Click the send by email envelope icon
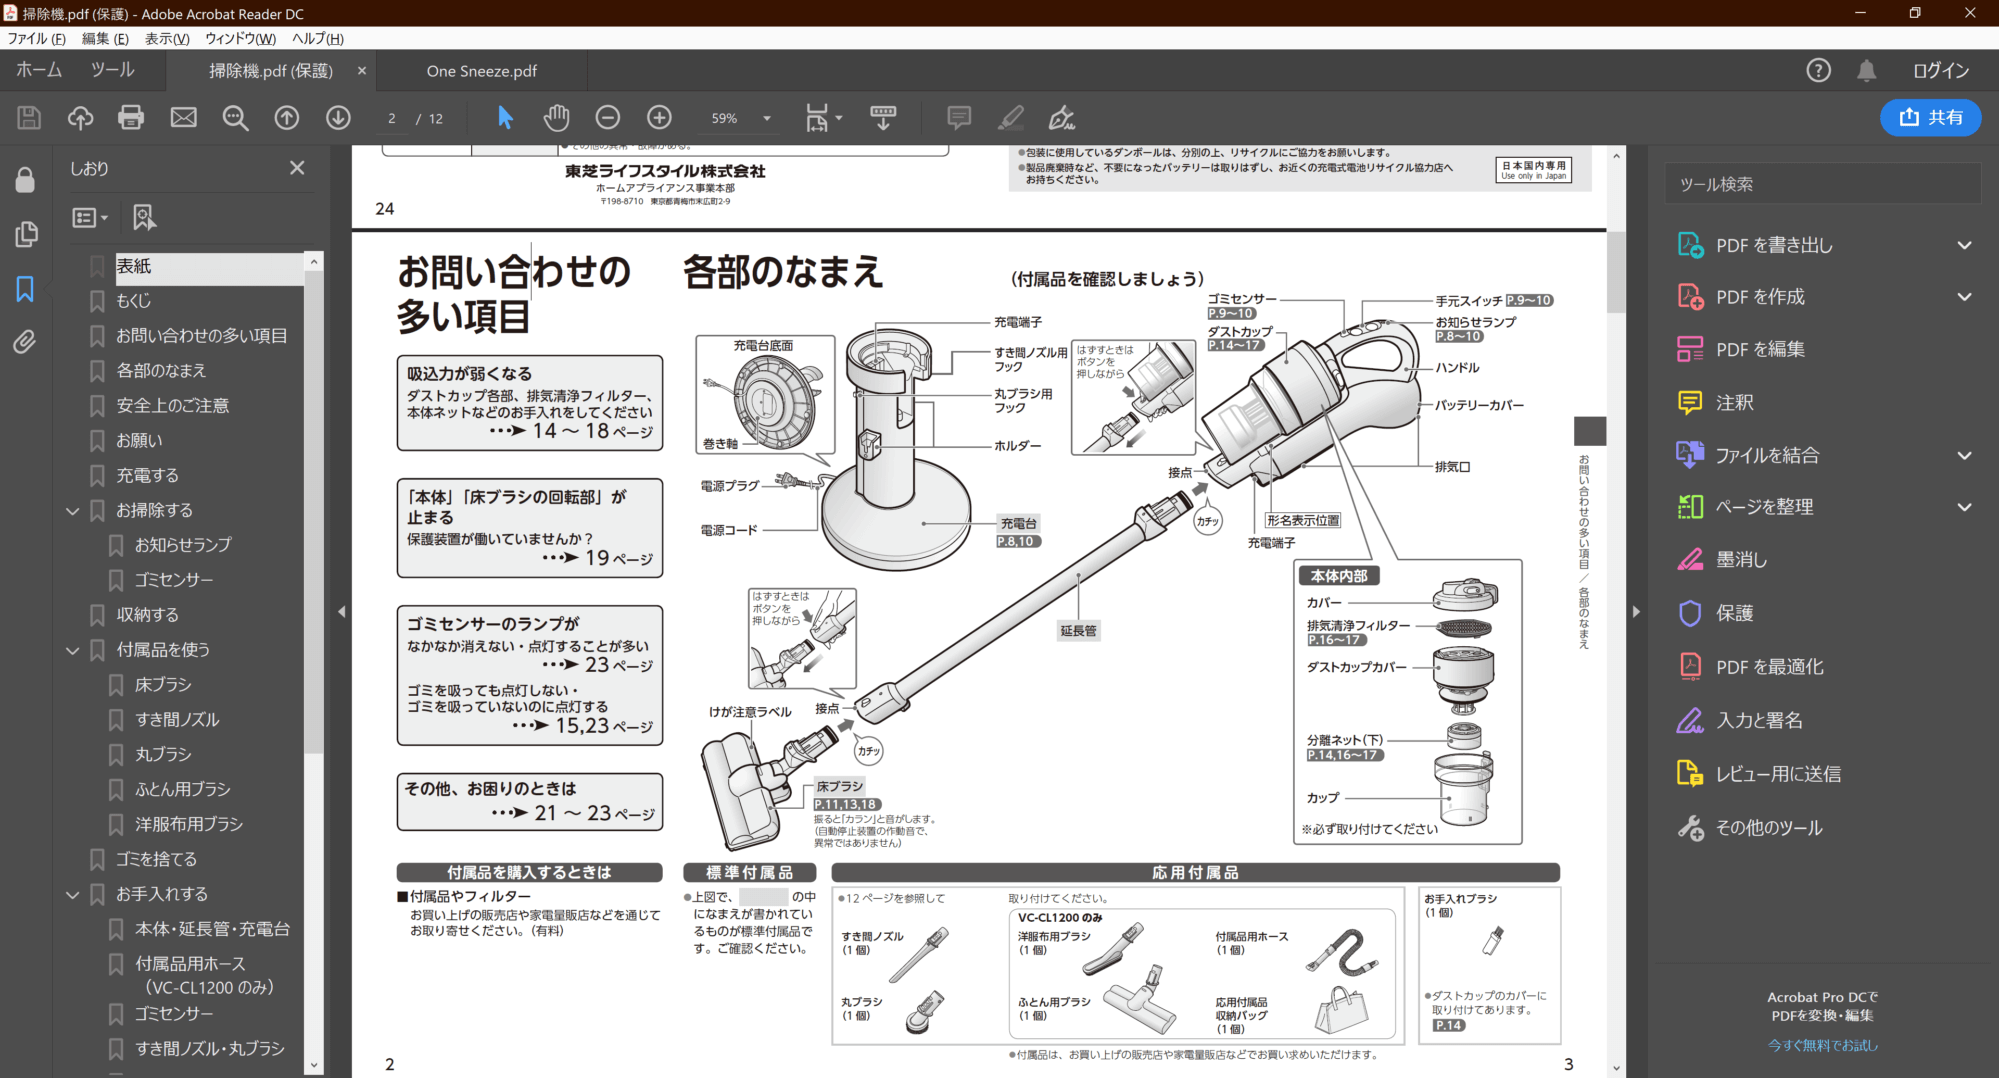The height and width of the screenshot is (1078, 1999). pos(184,118)
